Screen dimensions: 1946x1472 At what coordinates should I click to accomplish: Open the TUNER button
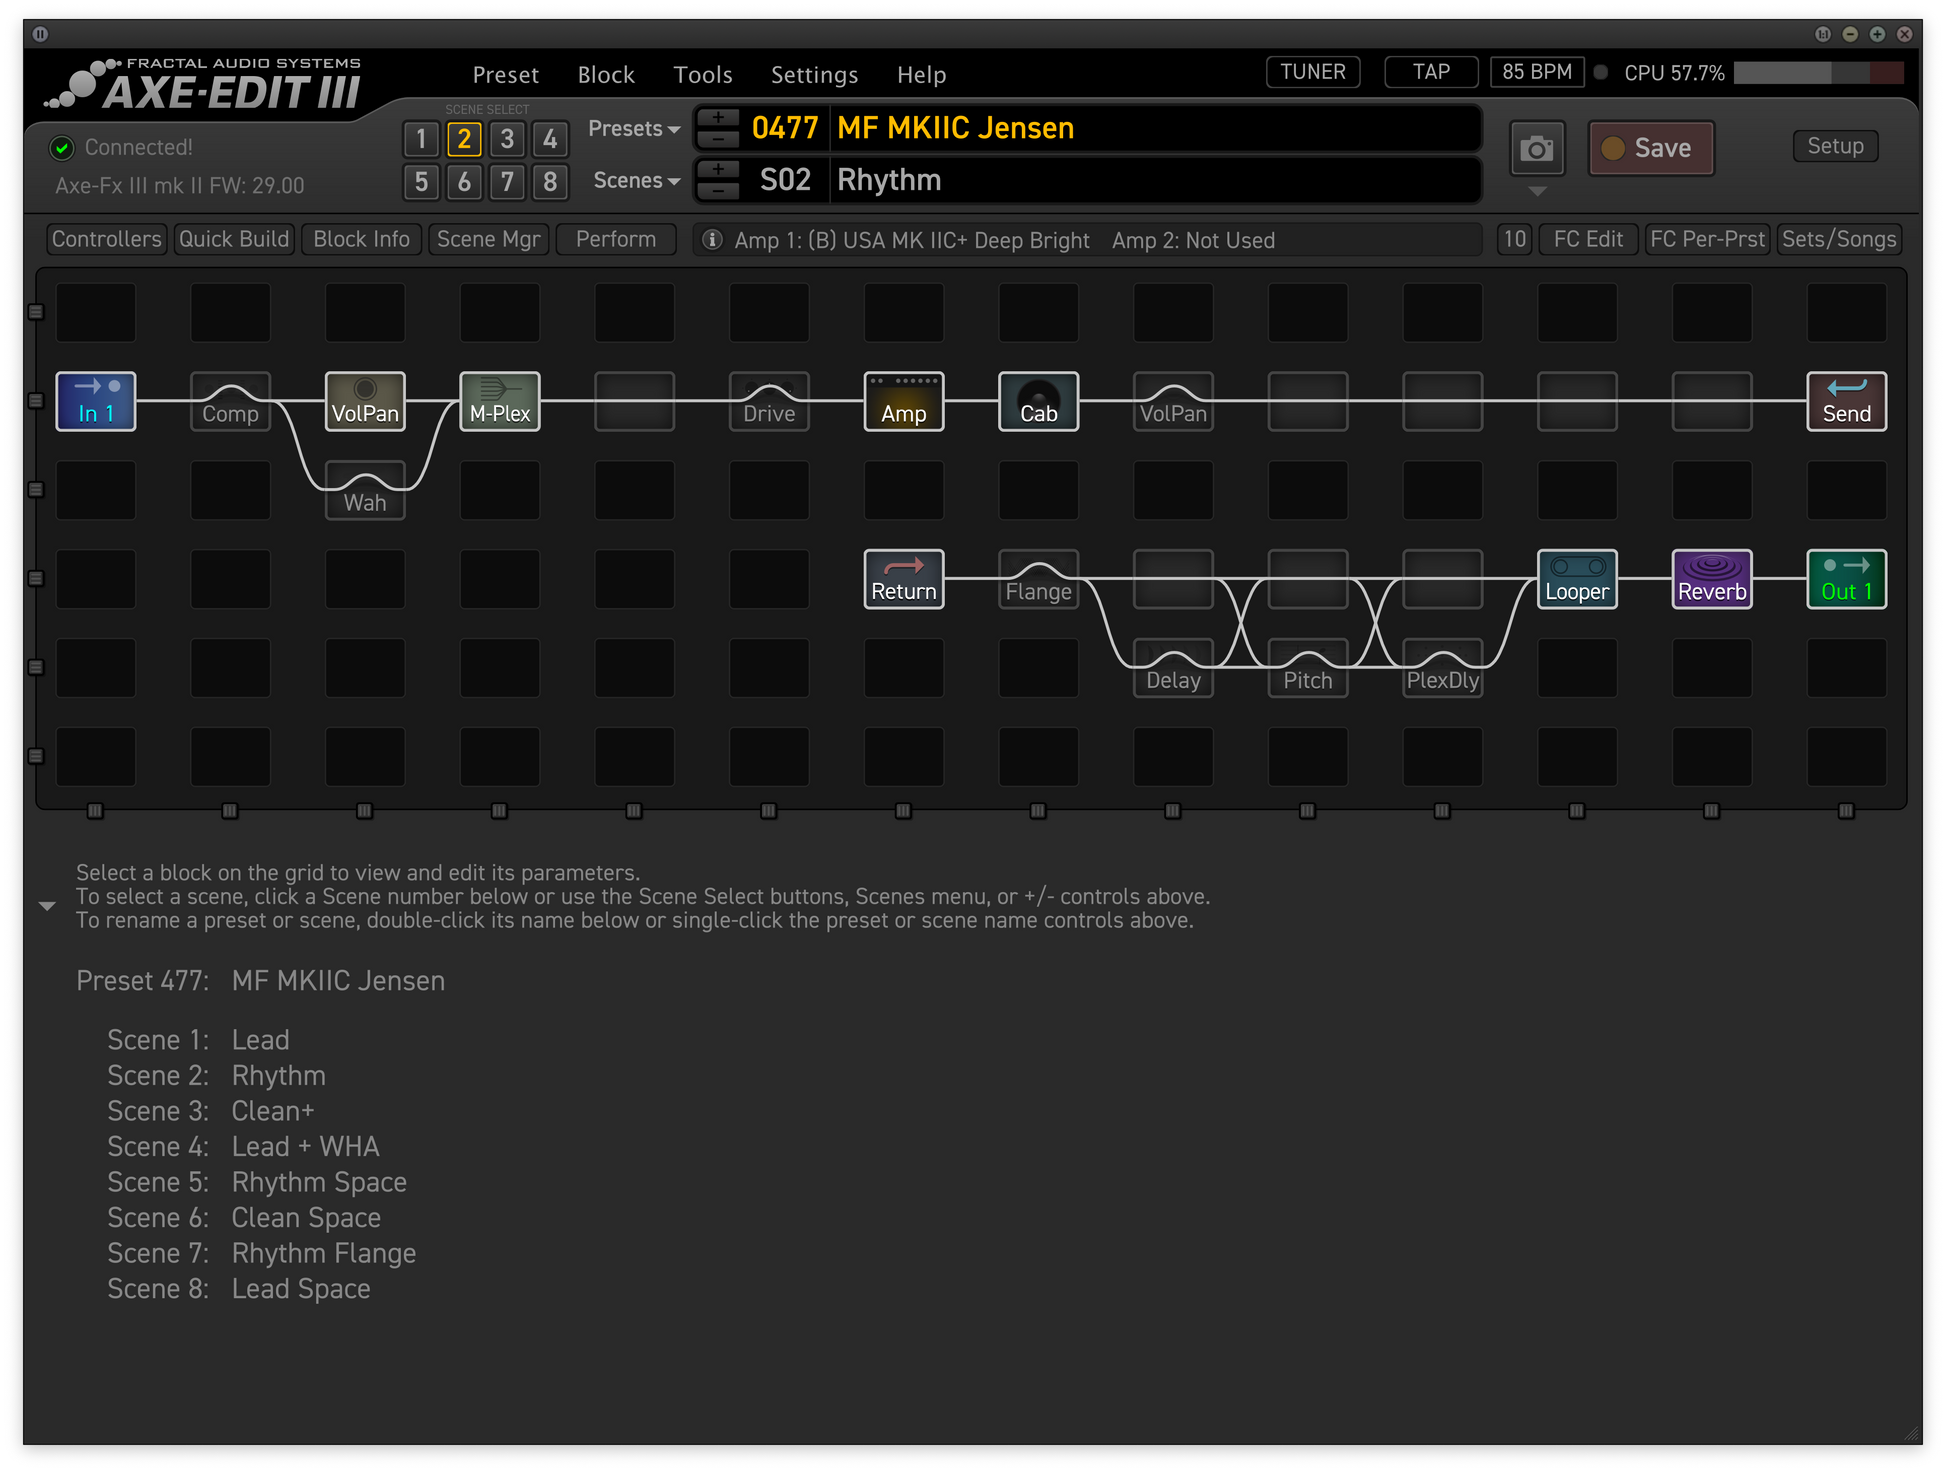(x=1312, y=72)
